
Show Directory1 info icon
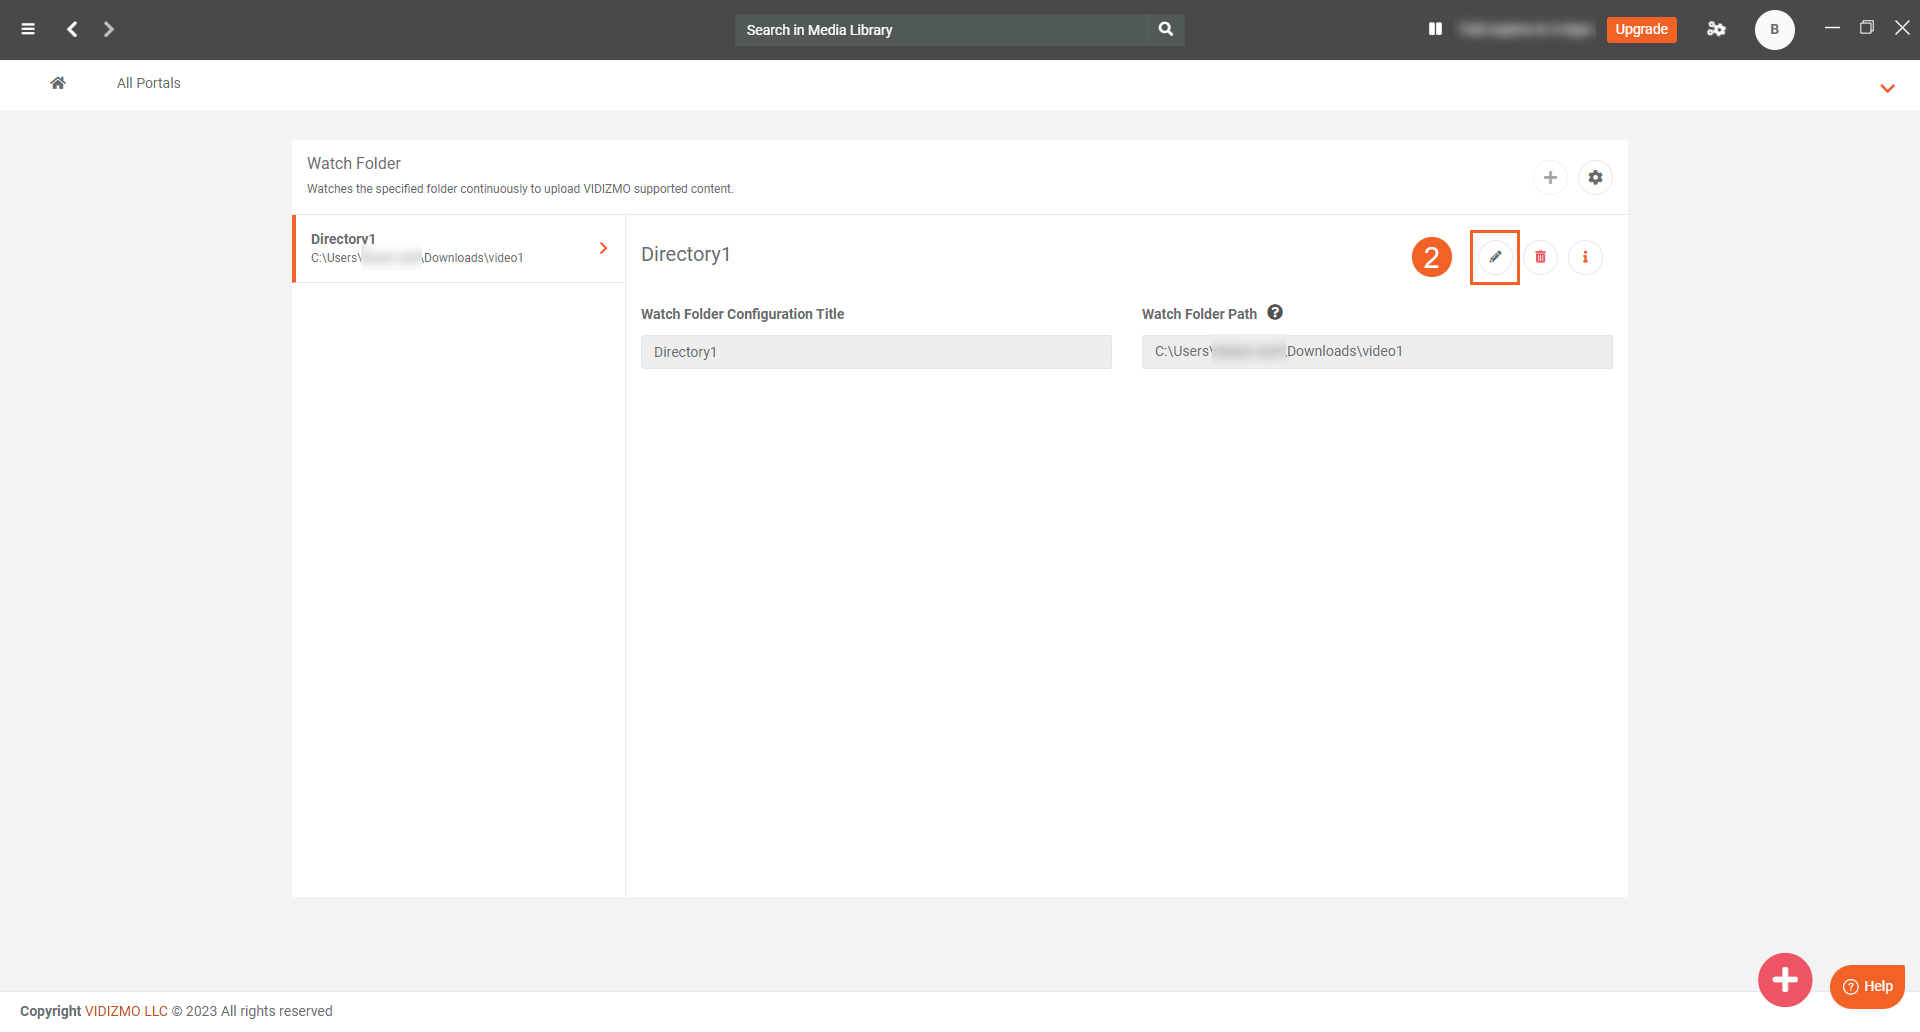click(1585, 257)
